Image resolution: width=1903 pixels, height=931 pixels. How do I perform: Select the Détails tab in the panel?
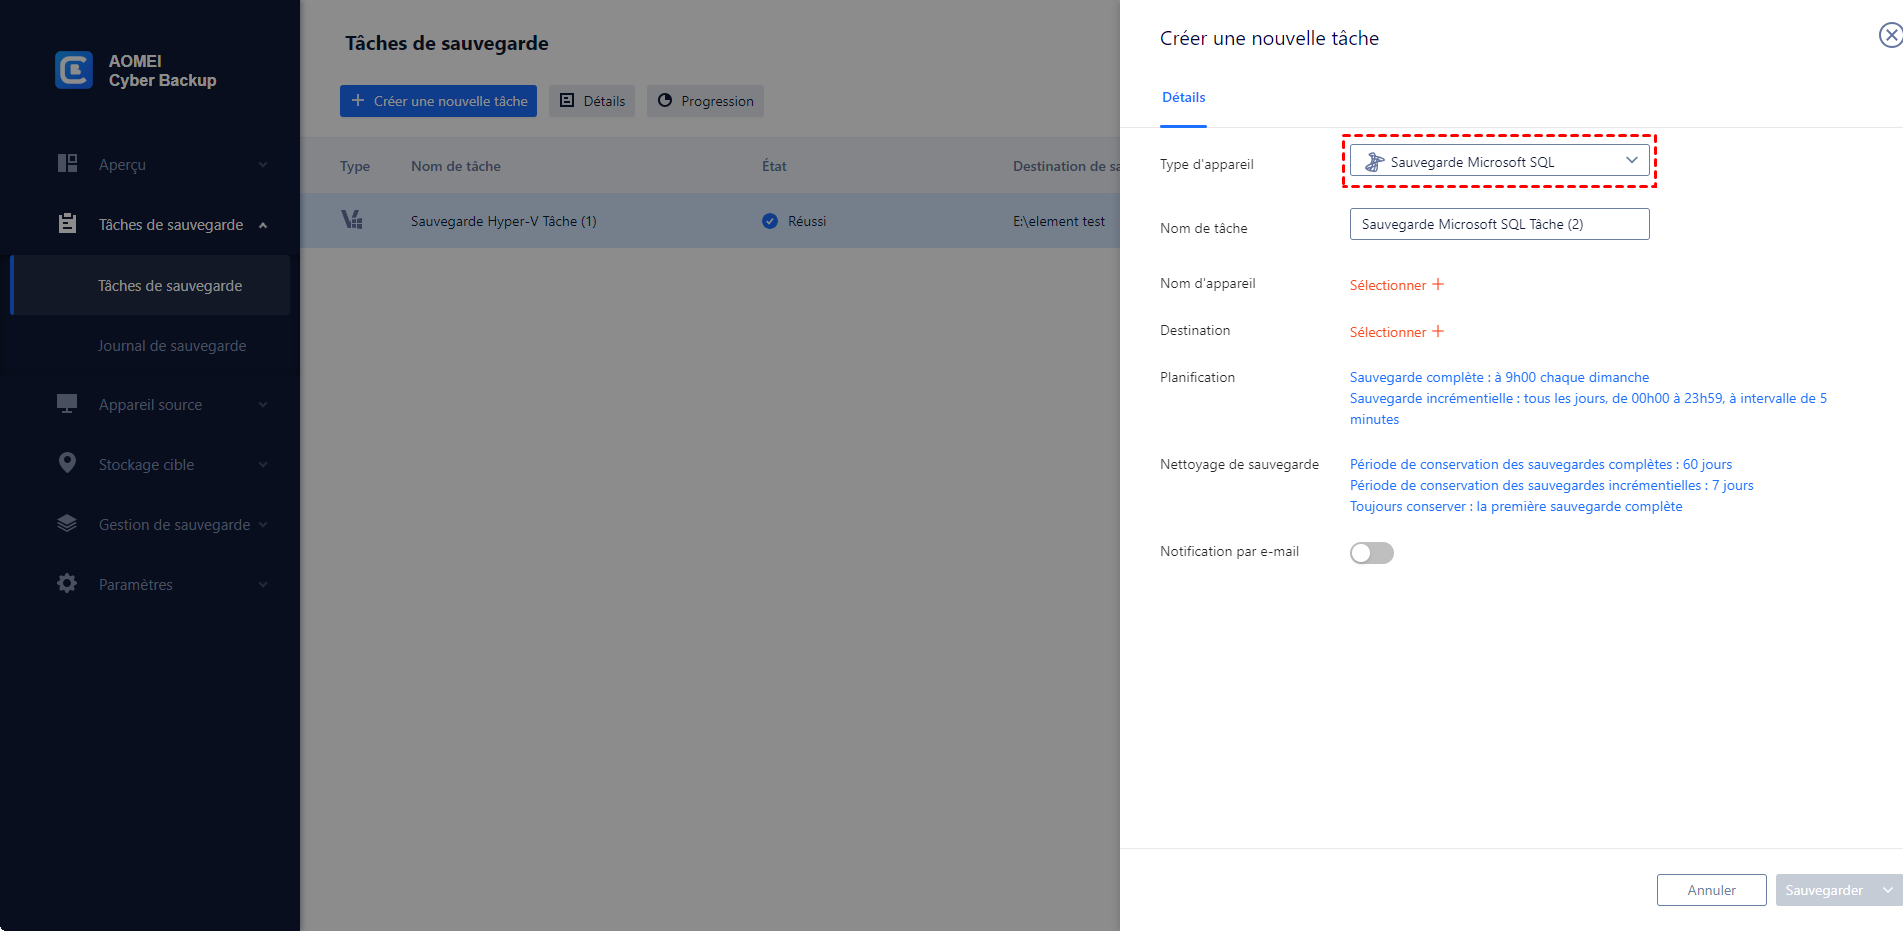click(1183, 98)
